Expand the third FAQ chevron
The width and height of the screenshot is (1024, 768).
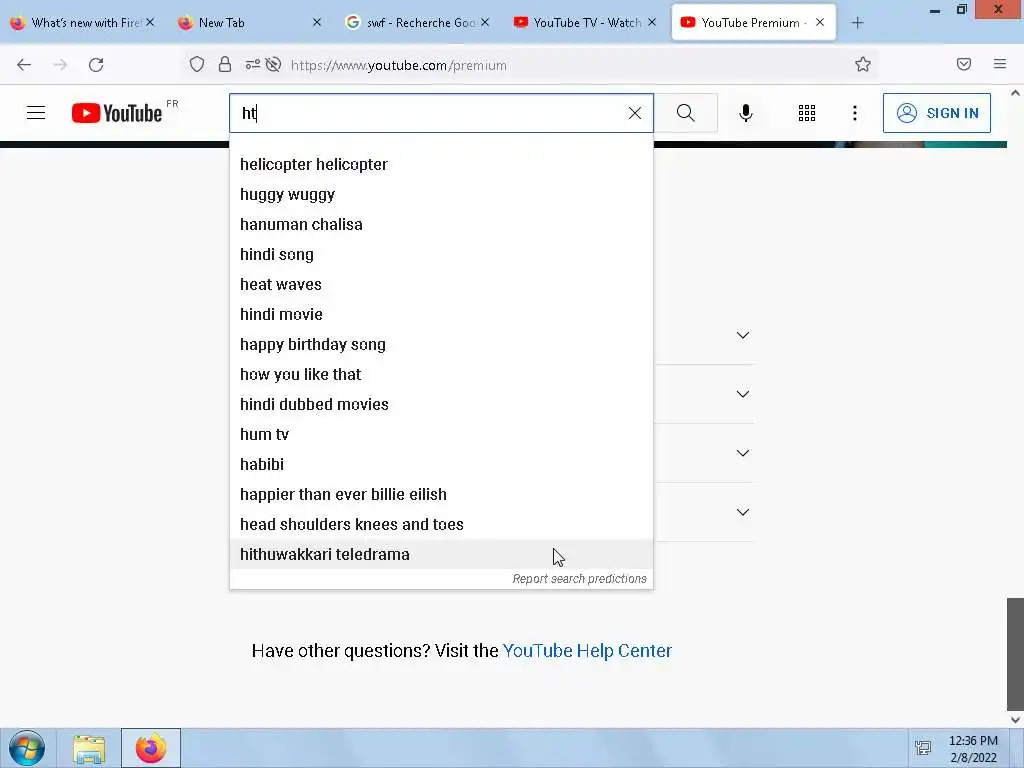coord(743,453)
